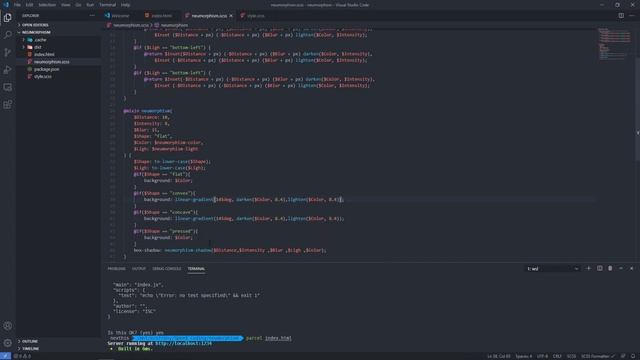Open the Edit menu

(x=29, y=5)
